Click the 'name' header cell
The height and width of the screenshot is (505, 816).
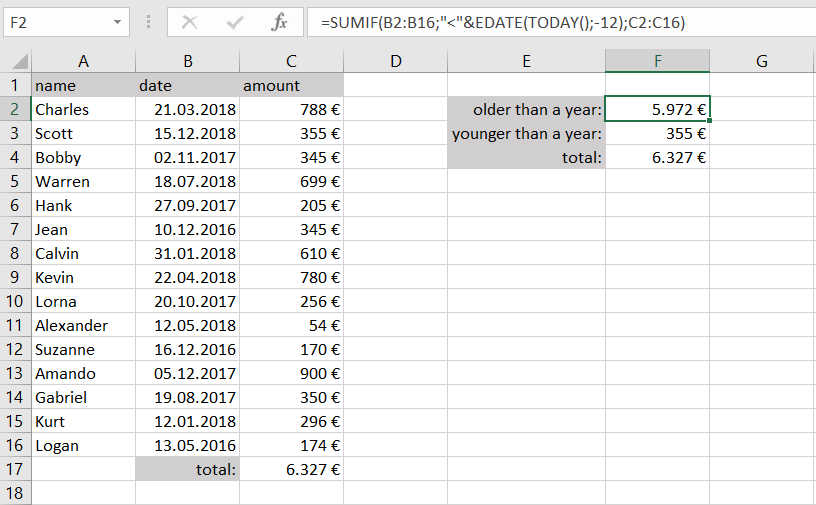coord(83,85)
